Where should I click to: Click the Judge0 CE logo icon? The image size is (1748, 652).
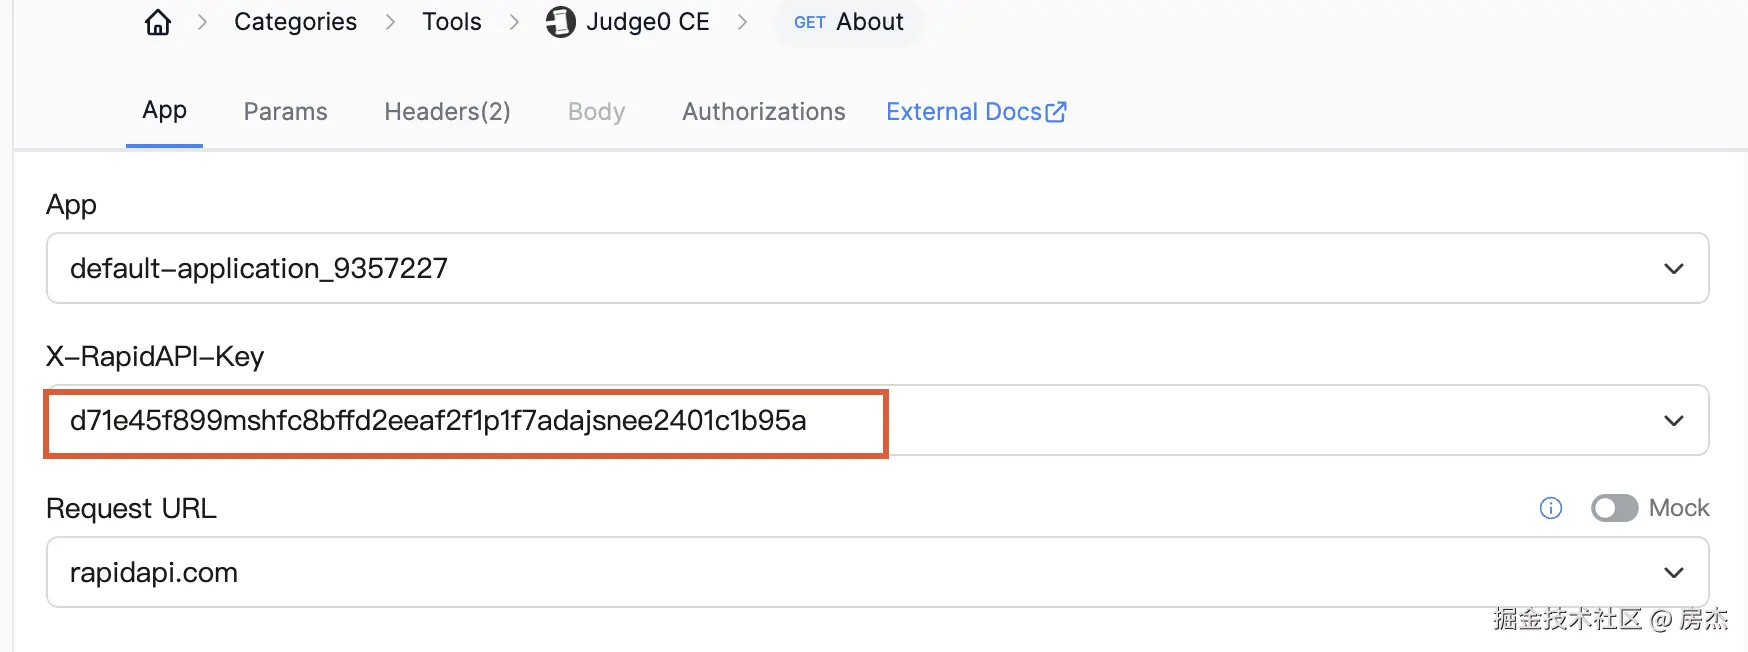(x=560, y=22)
